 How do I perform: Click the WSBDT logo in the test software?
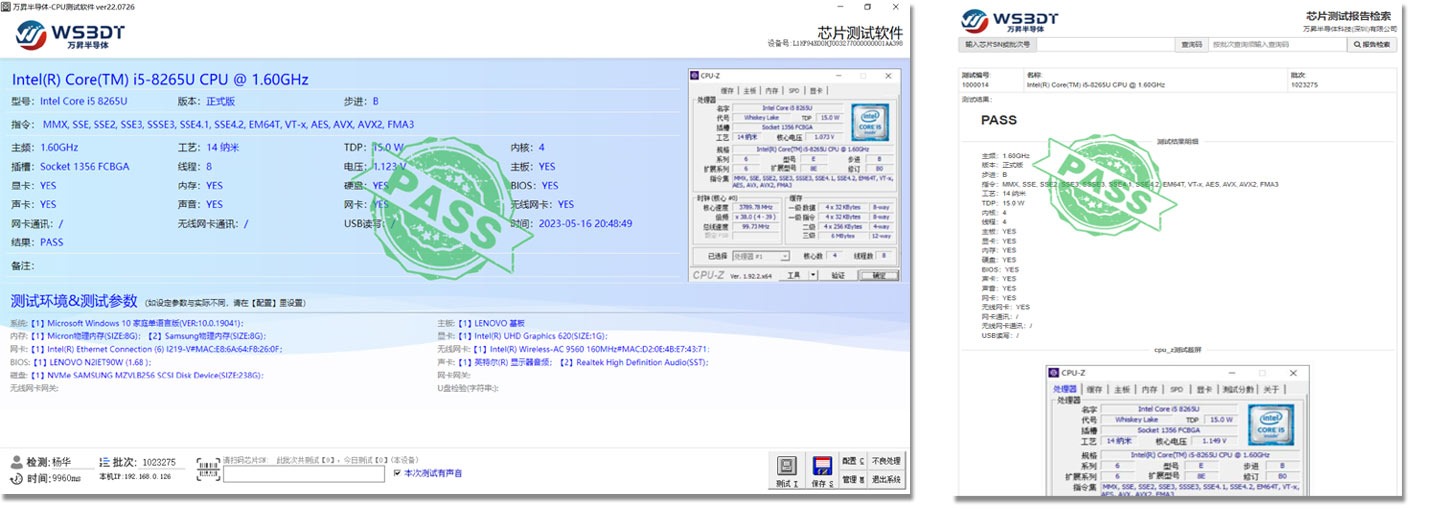68,35
